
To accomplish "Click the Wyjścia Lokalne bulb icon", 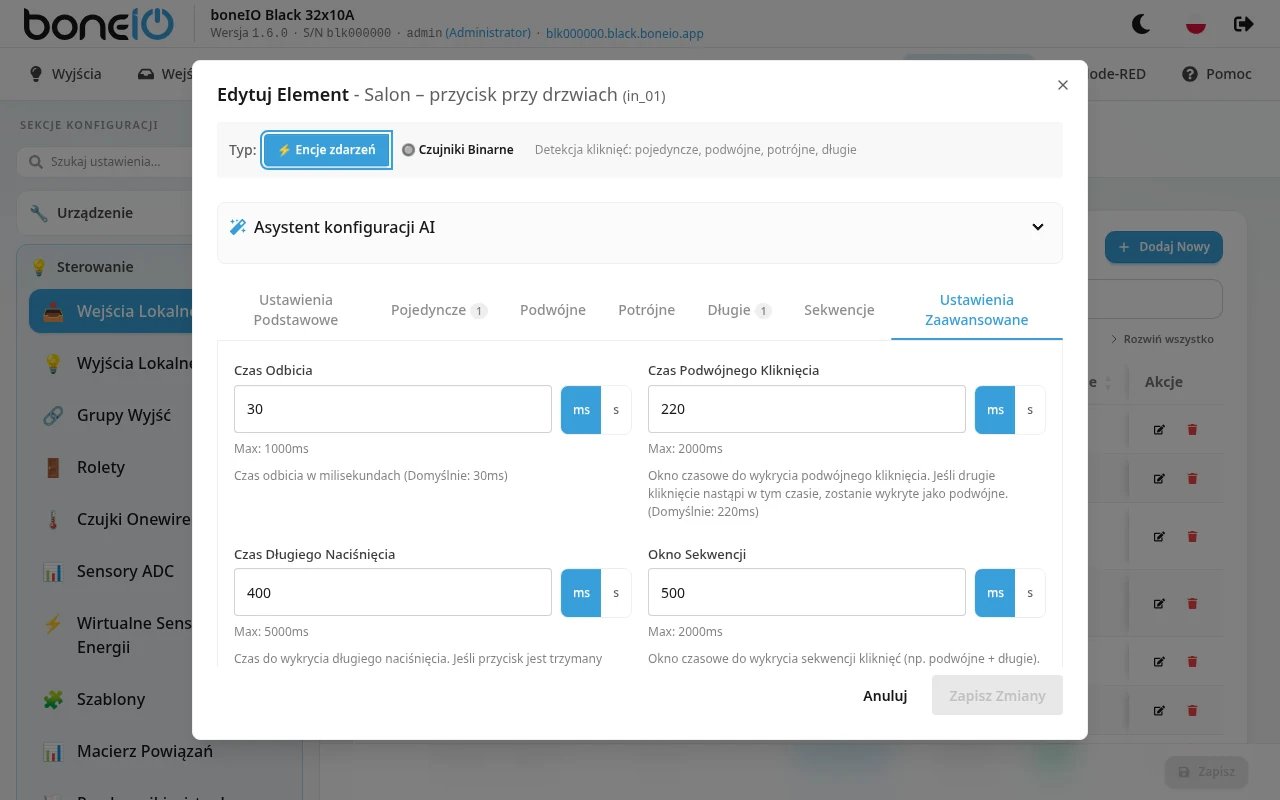I will 54,363.
